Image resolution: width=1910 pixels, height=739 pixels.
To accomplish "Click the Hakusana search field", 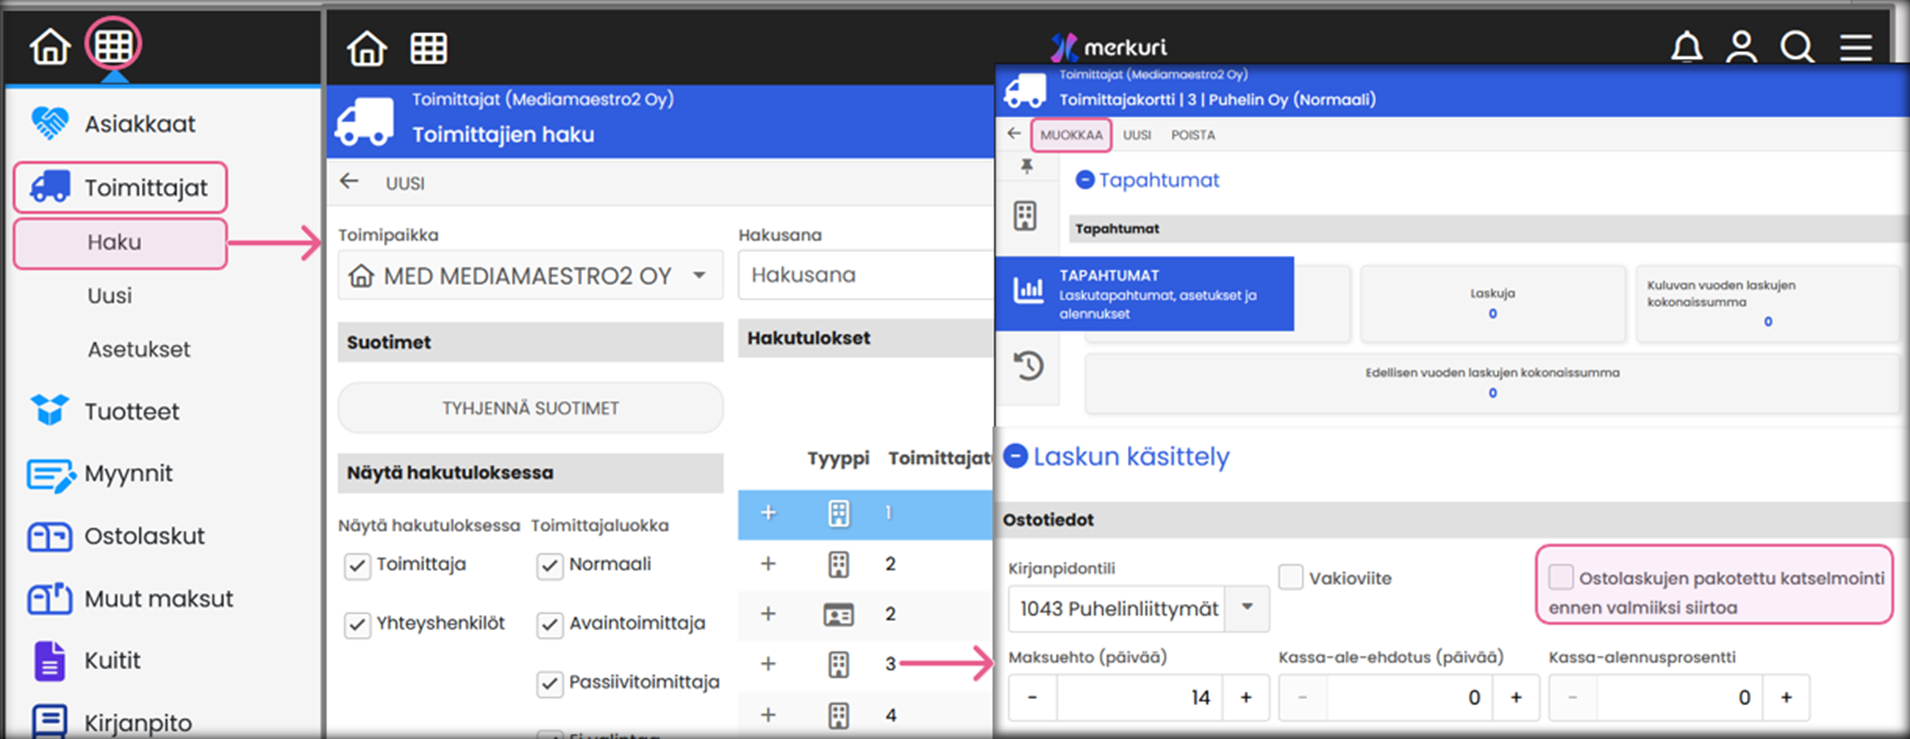I will pos(865,275).
